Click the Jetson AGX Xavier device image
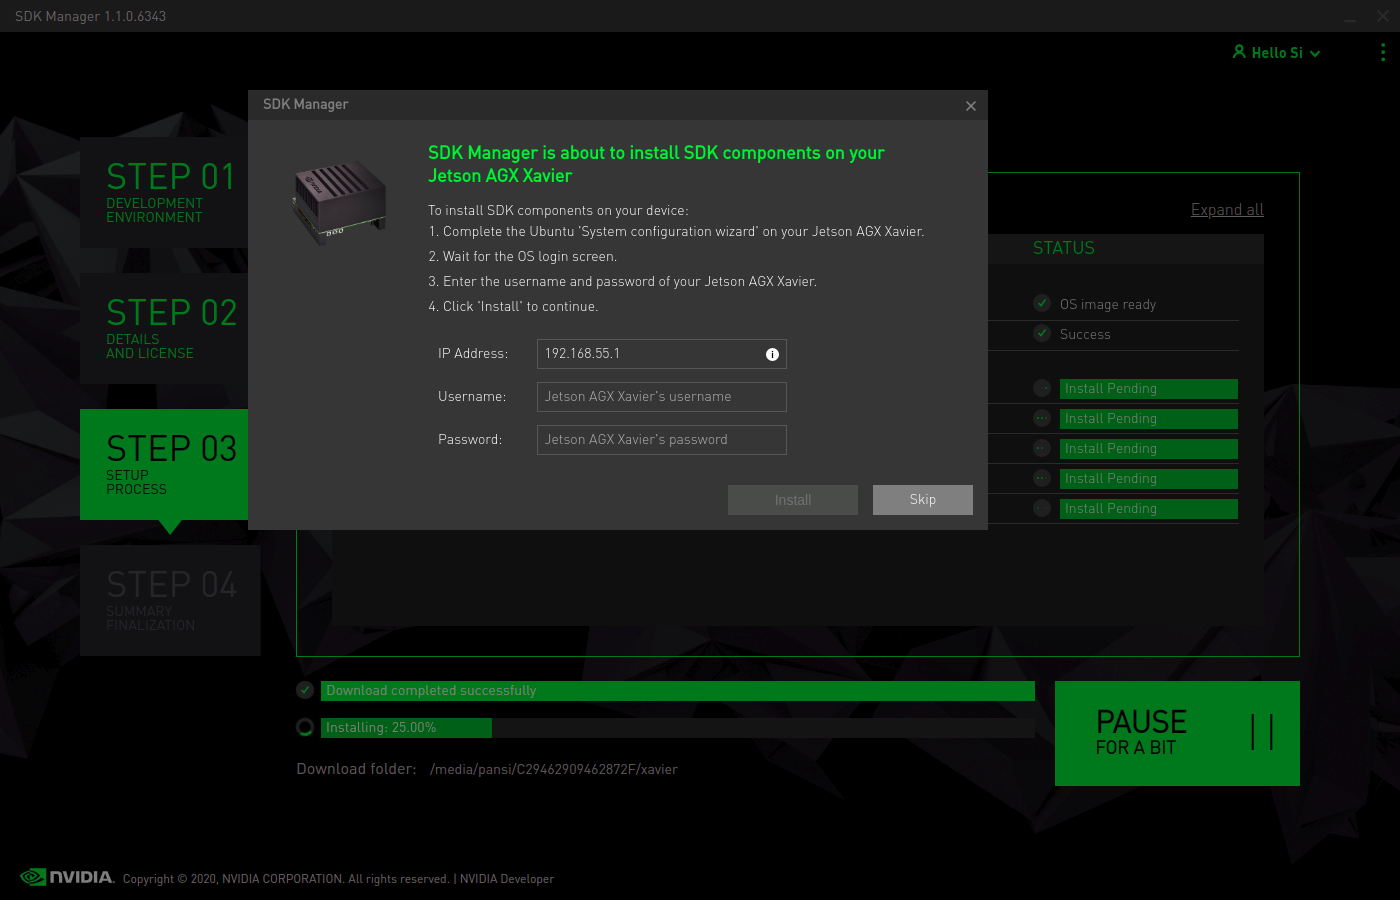Screen dimensions: 1400x900 point(339,203)
